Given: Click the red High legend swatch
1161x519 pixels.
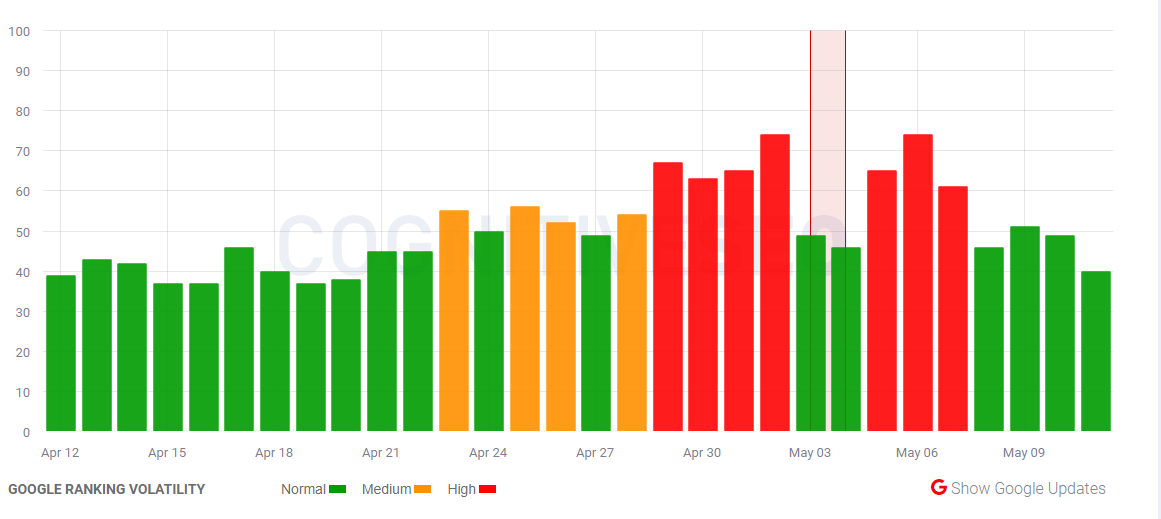Looking at the screenshot, I should click(488, 489).
